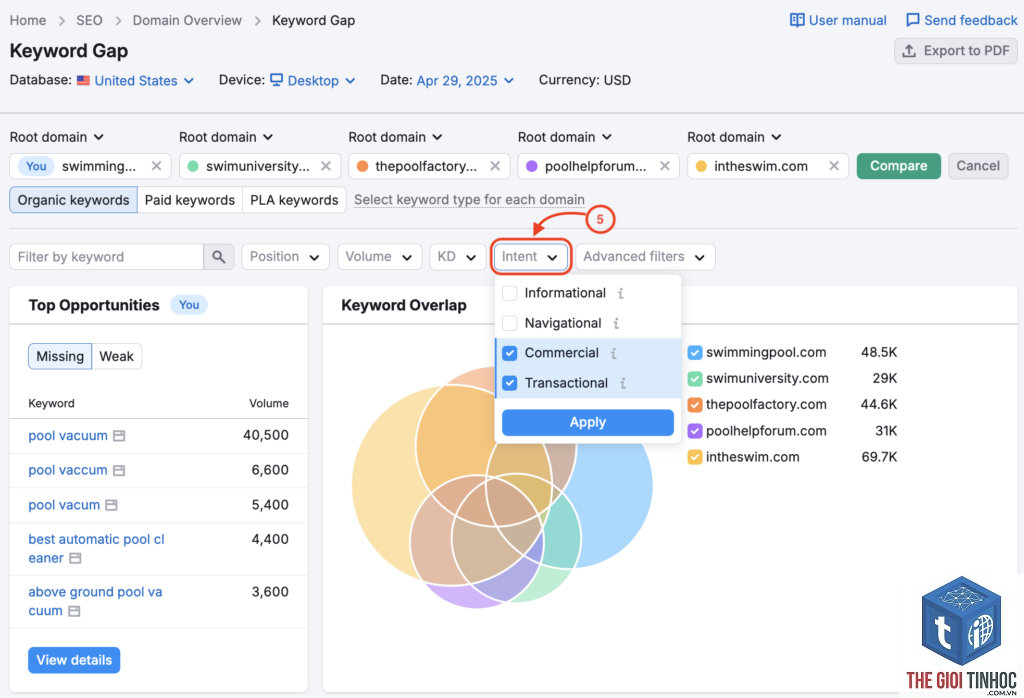The image size is (1024, 698).
Task: Select the PLA keywords tab
Action: [294, 200]
